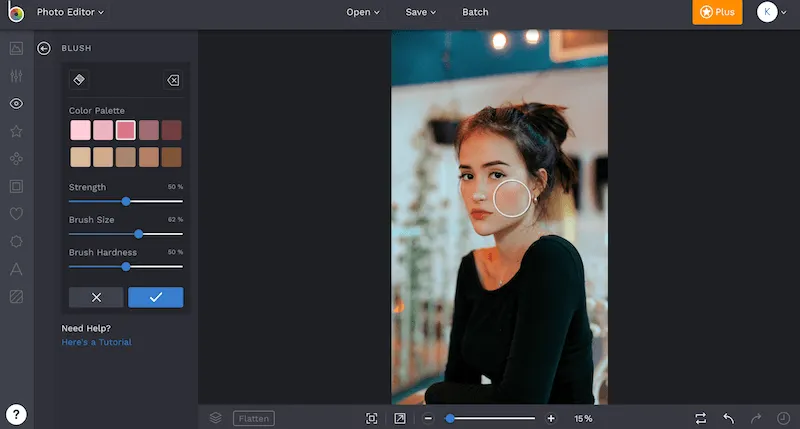Click the help question mark button
Screen dimensions: 800x429
[16, 414]
